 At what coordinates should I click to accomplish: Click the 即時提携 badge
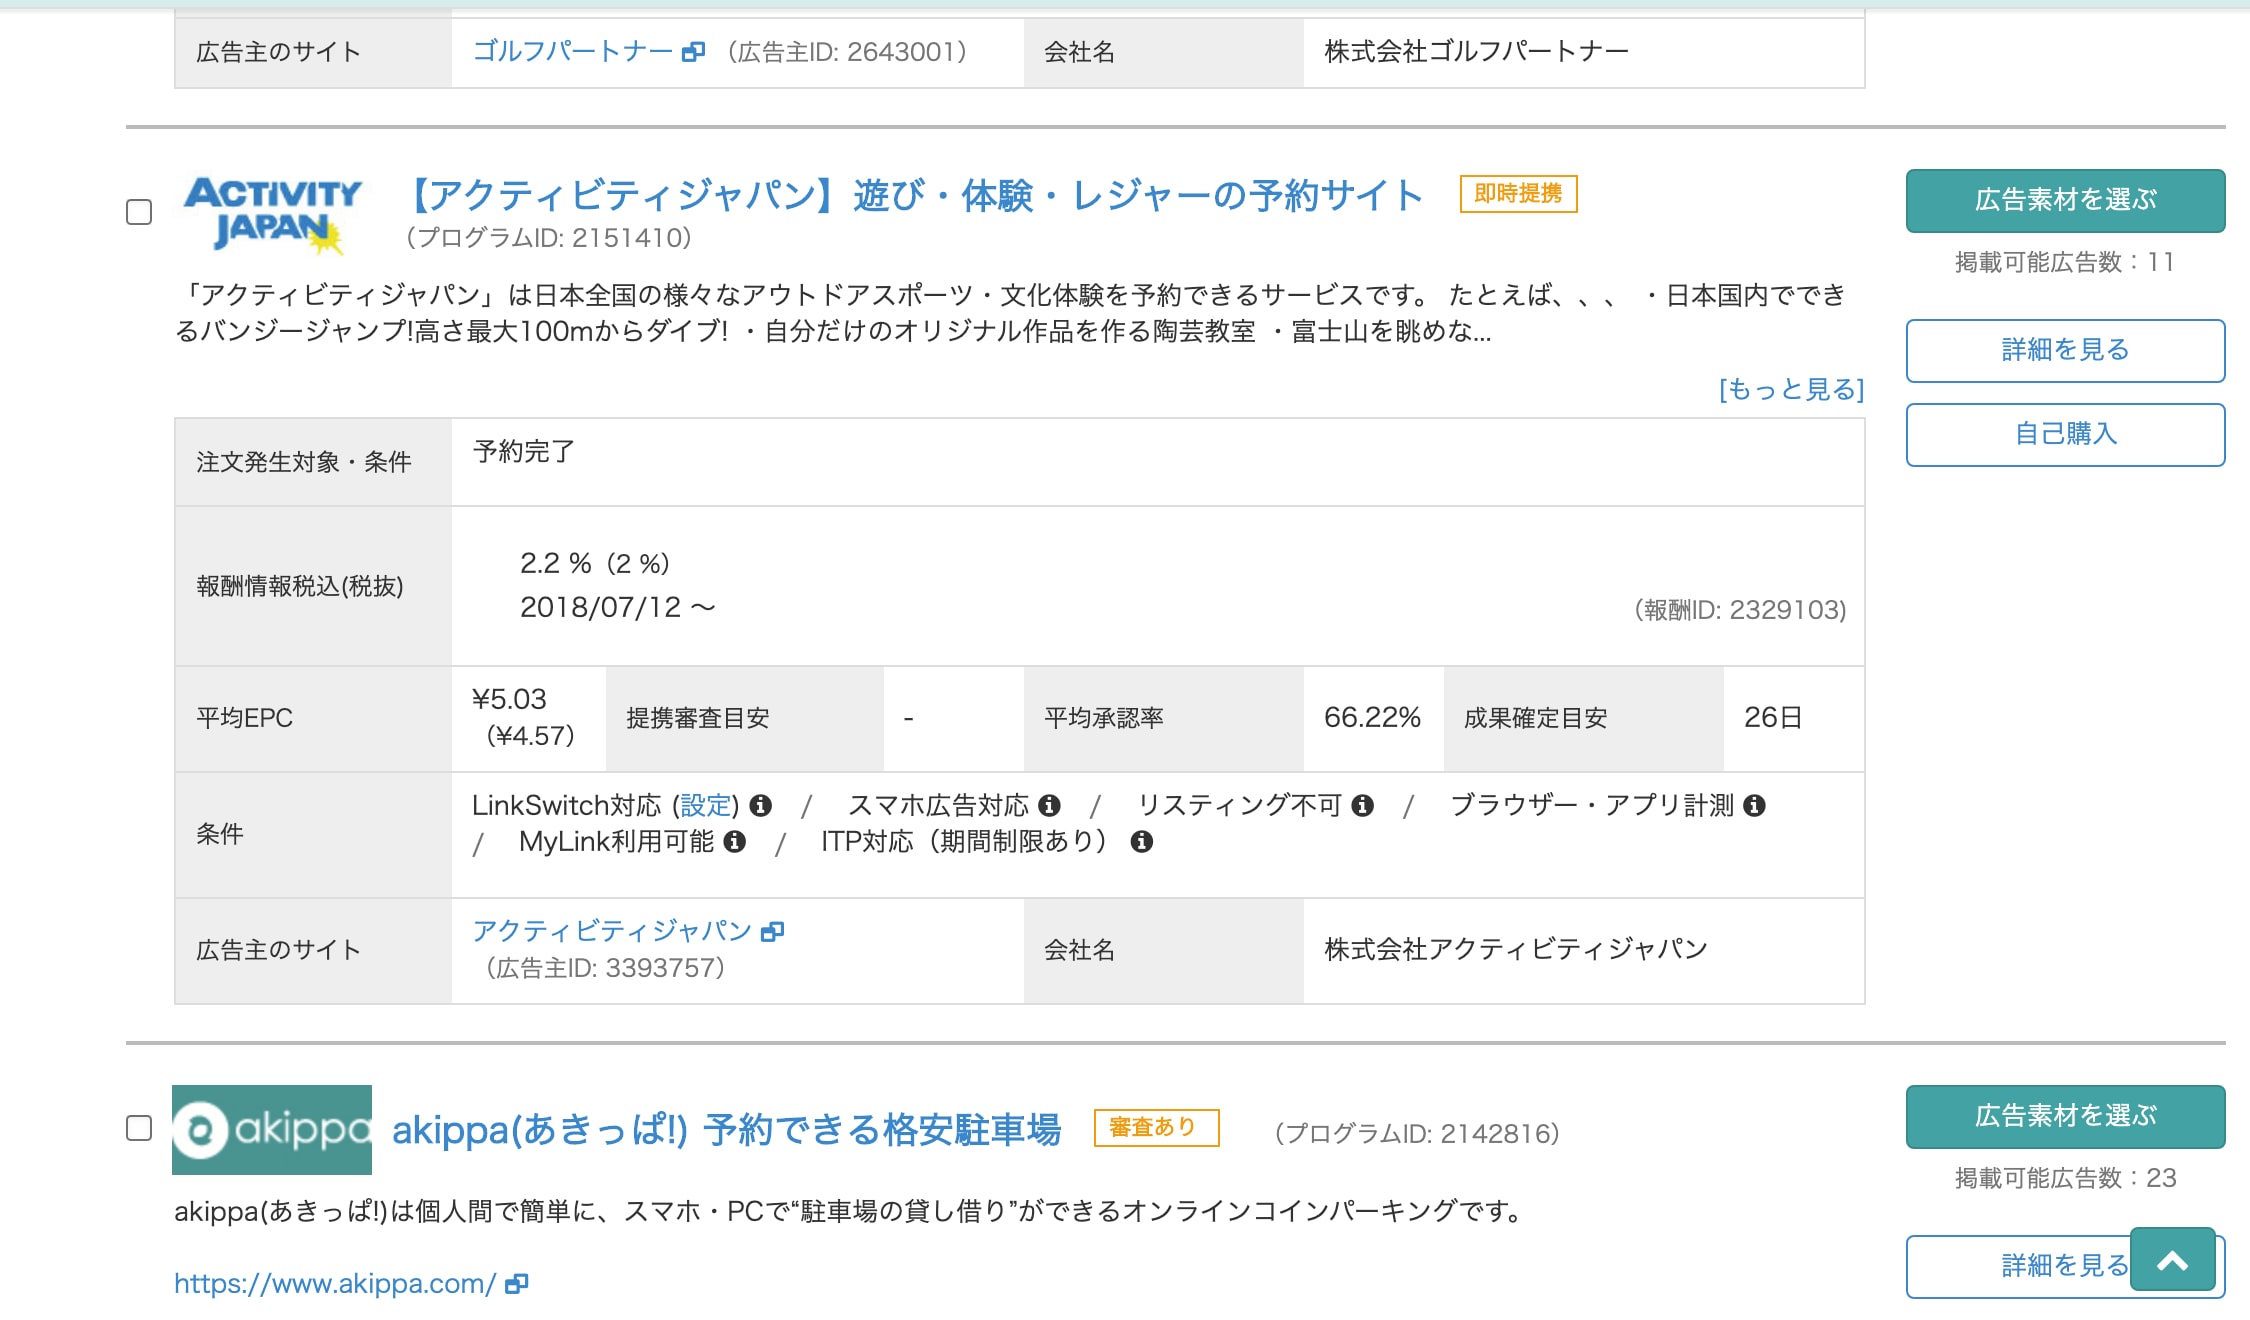point(1518,194)
